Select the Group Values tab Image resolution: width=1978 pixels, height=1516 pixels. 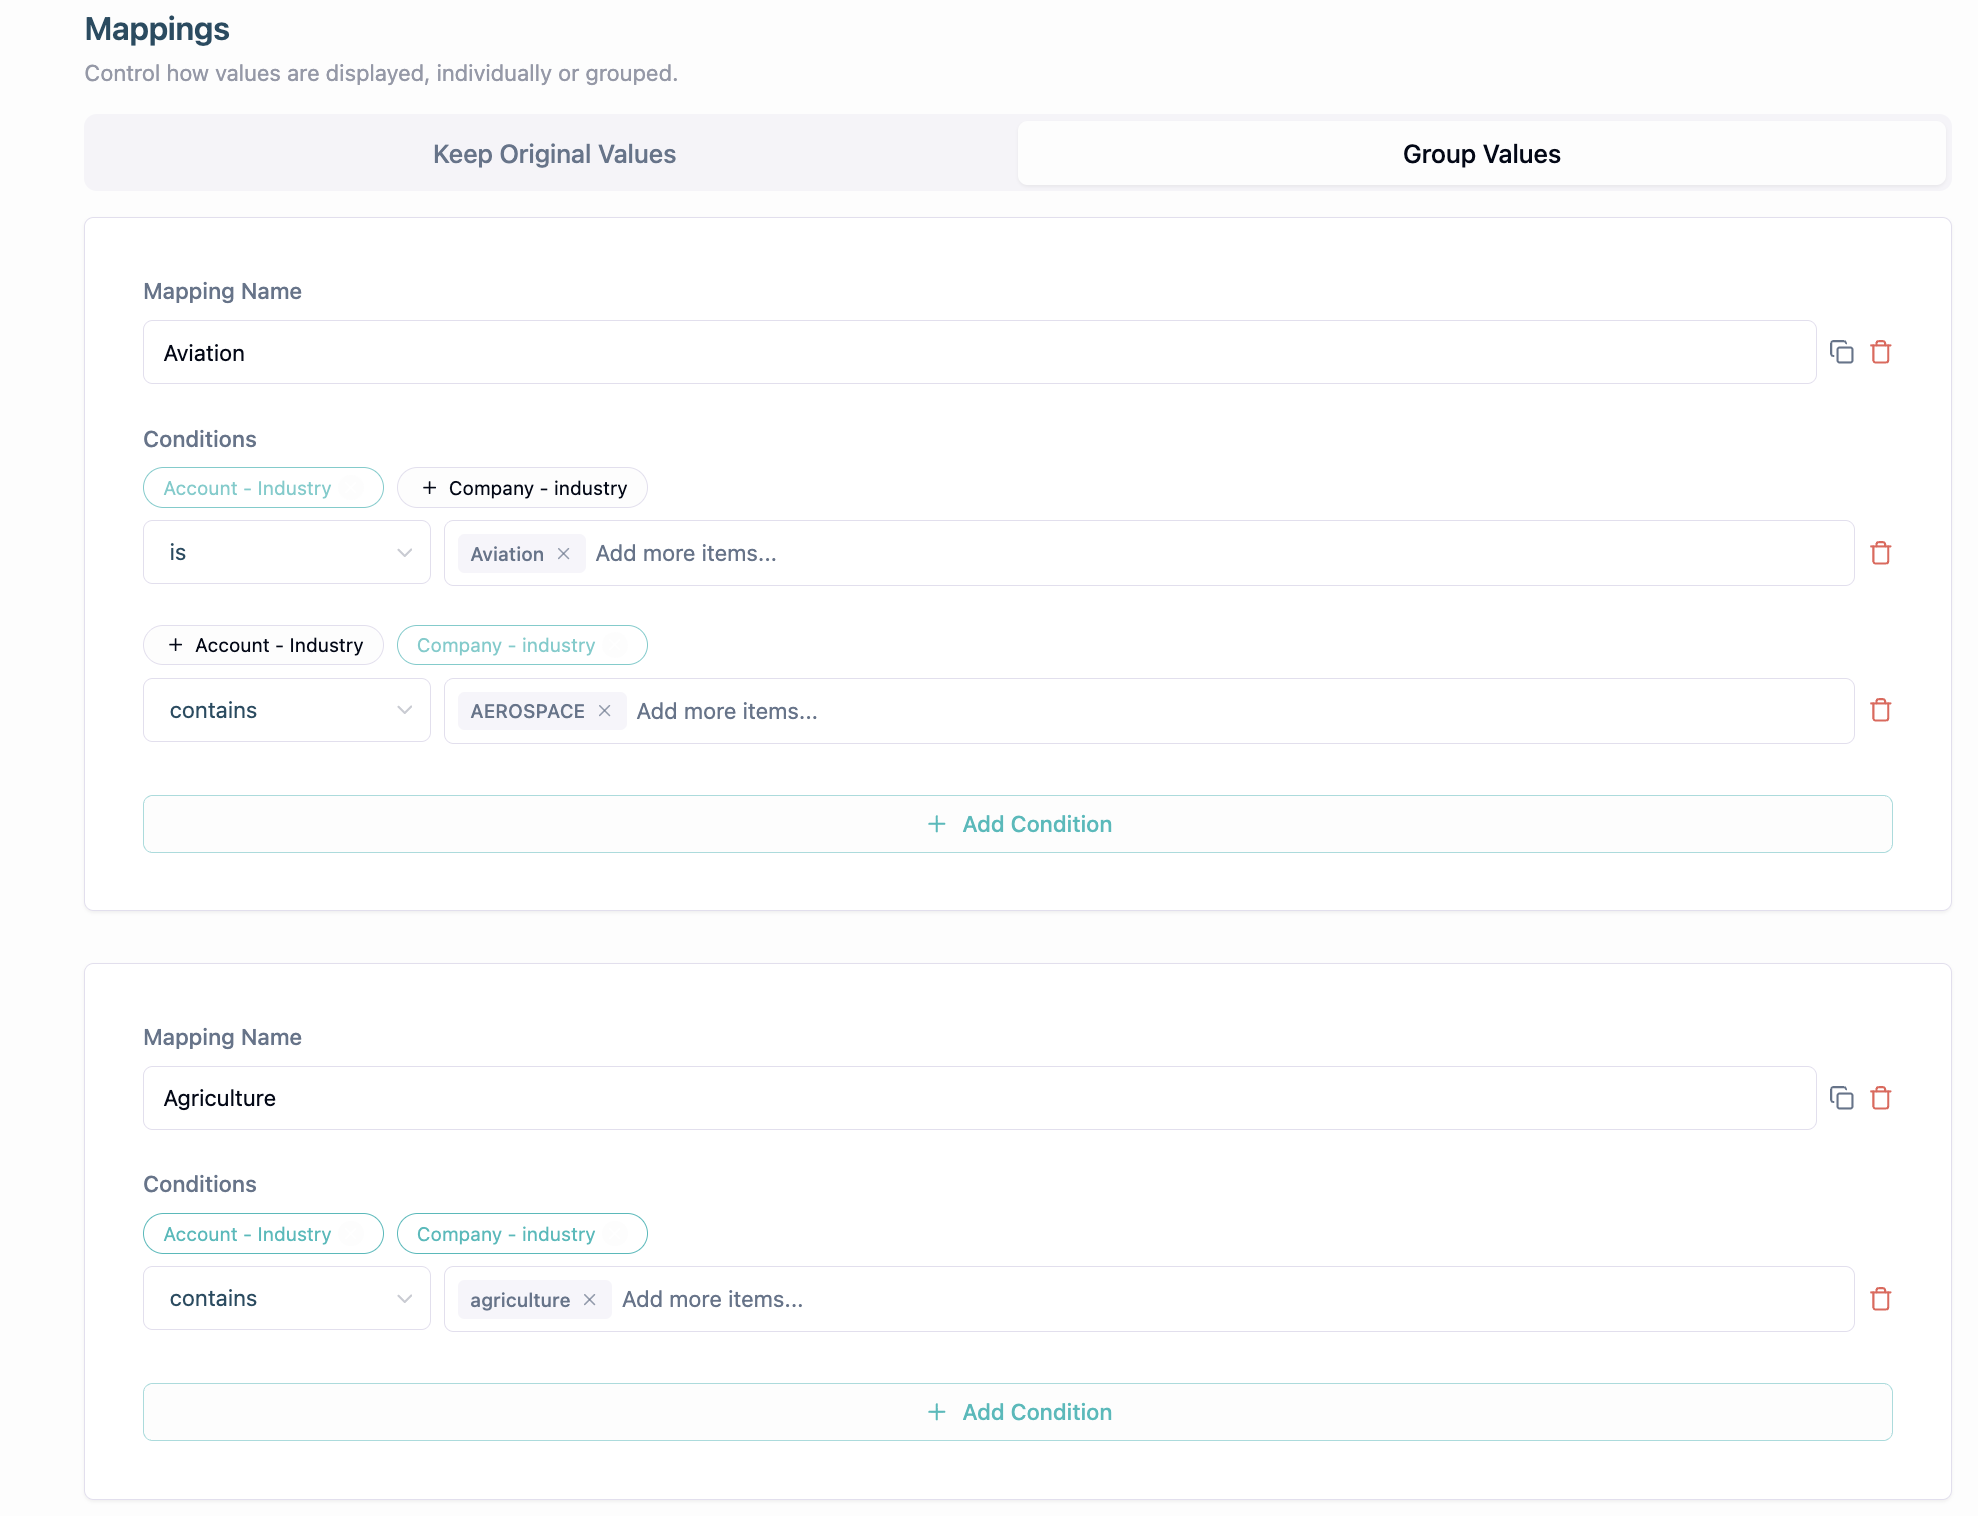click(x=1481, y=154)
